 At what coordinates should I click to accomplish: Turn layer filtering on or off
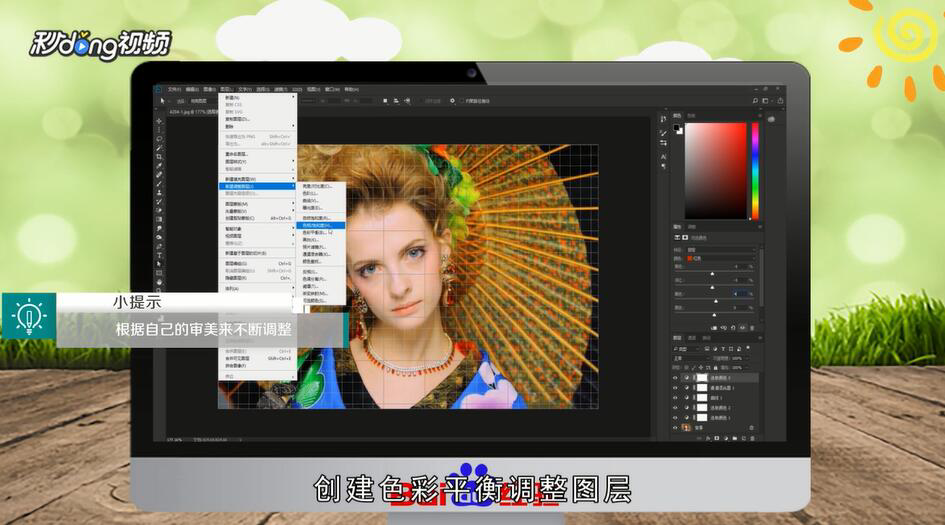coord(747,348)
